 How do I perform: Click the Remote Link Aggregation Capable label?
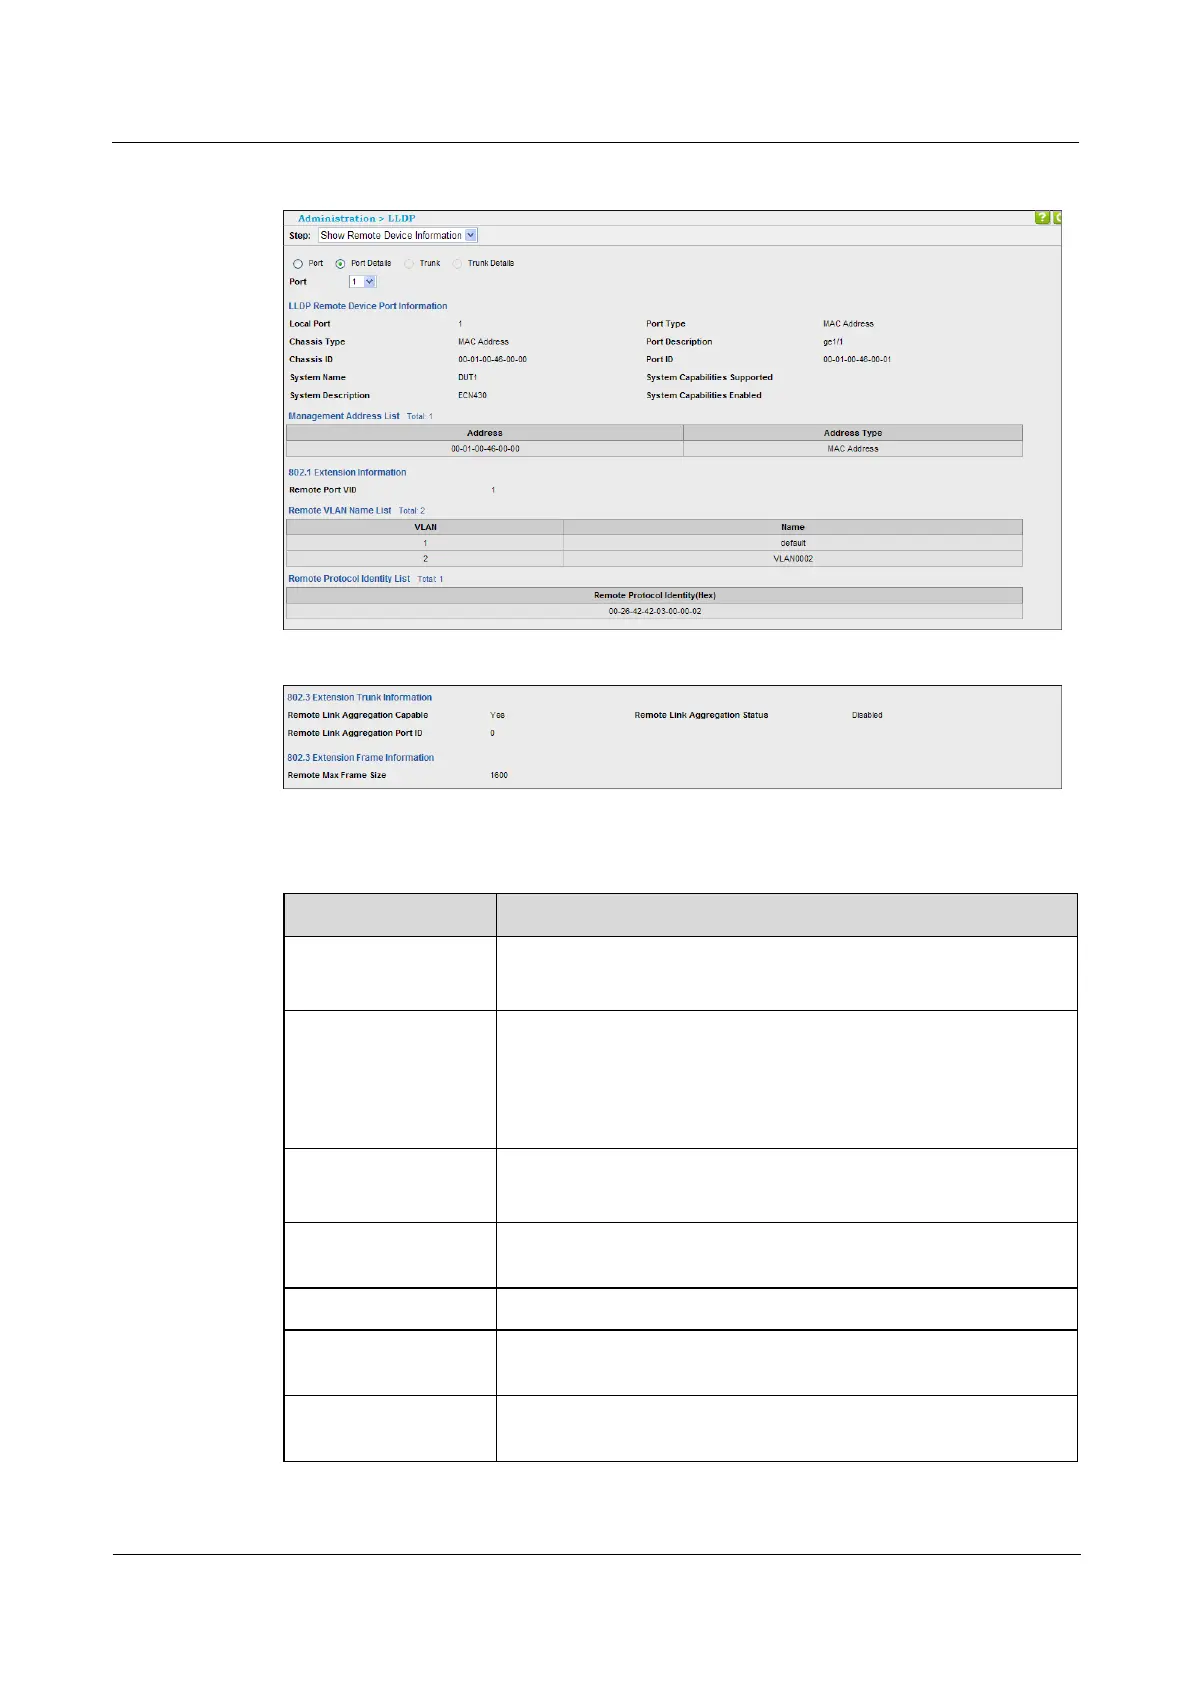coord(358,716)
